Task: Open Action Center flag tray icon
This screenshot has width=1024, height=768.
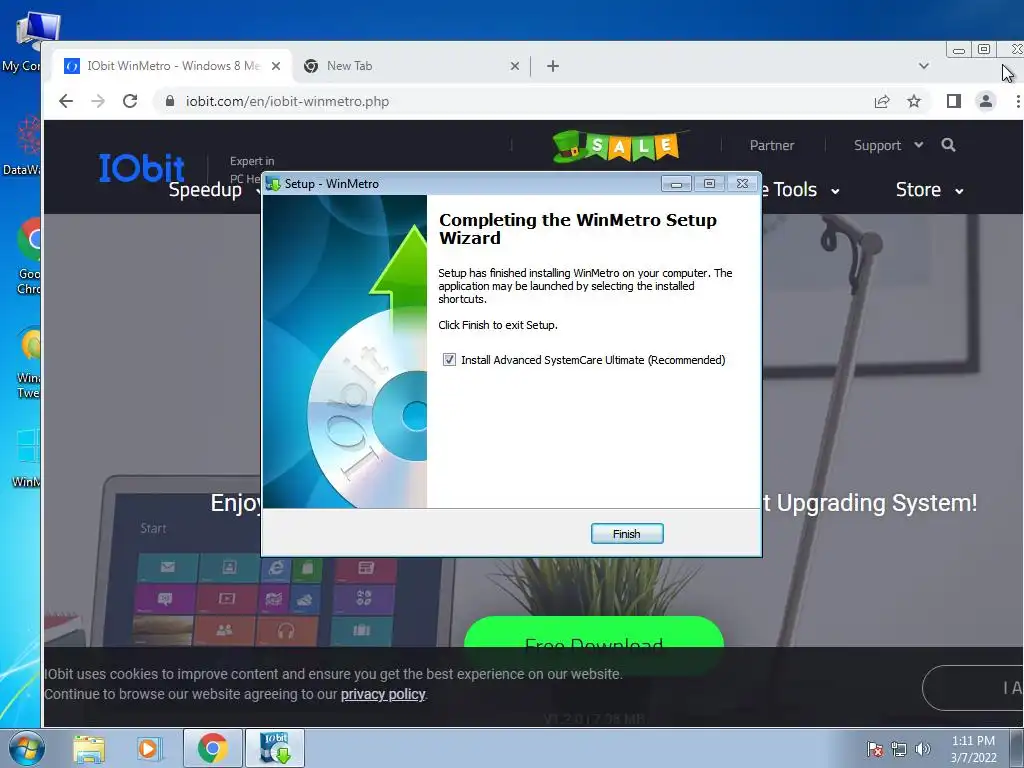Action: click(875, 749)
